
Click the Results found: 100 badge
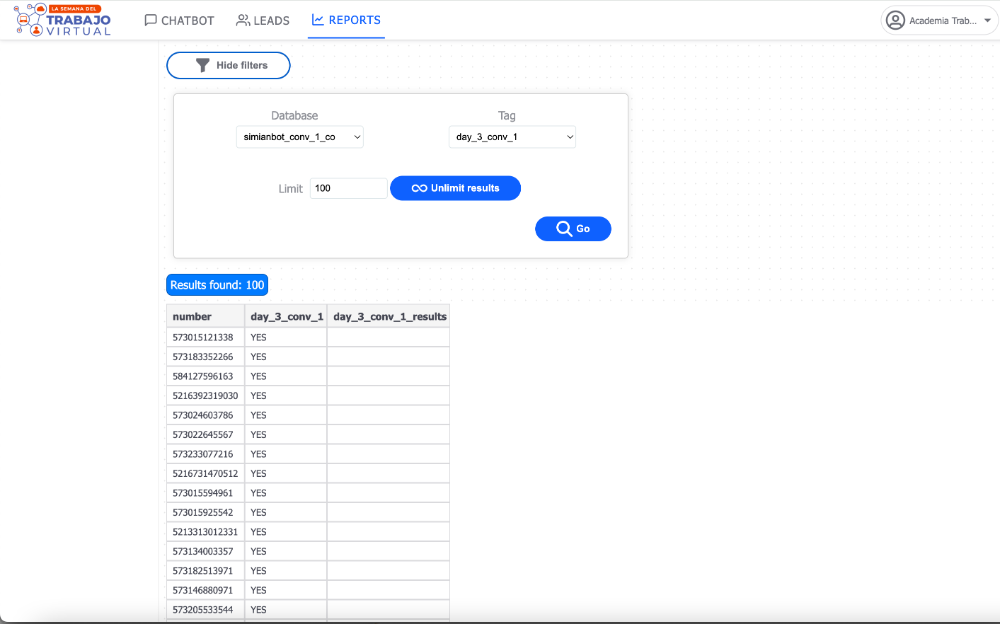click(217, 285)
